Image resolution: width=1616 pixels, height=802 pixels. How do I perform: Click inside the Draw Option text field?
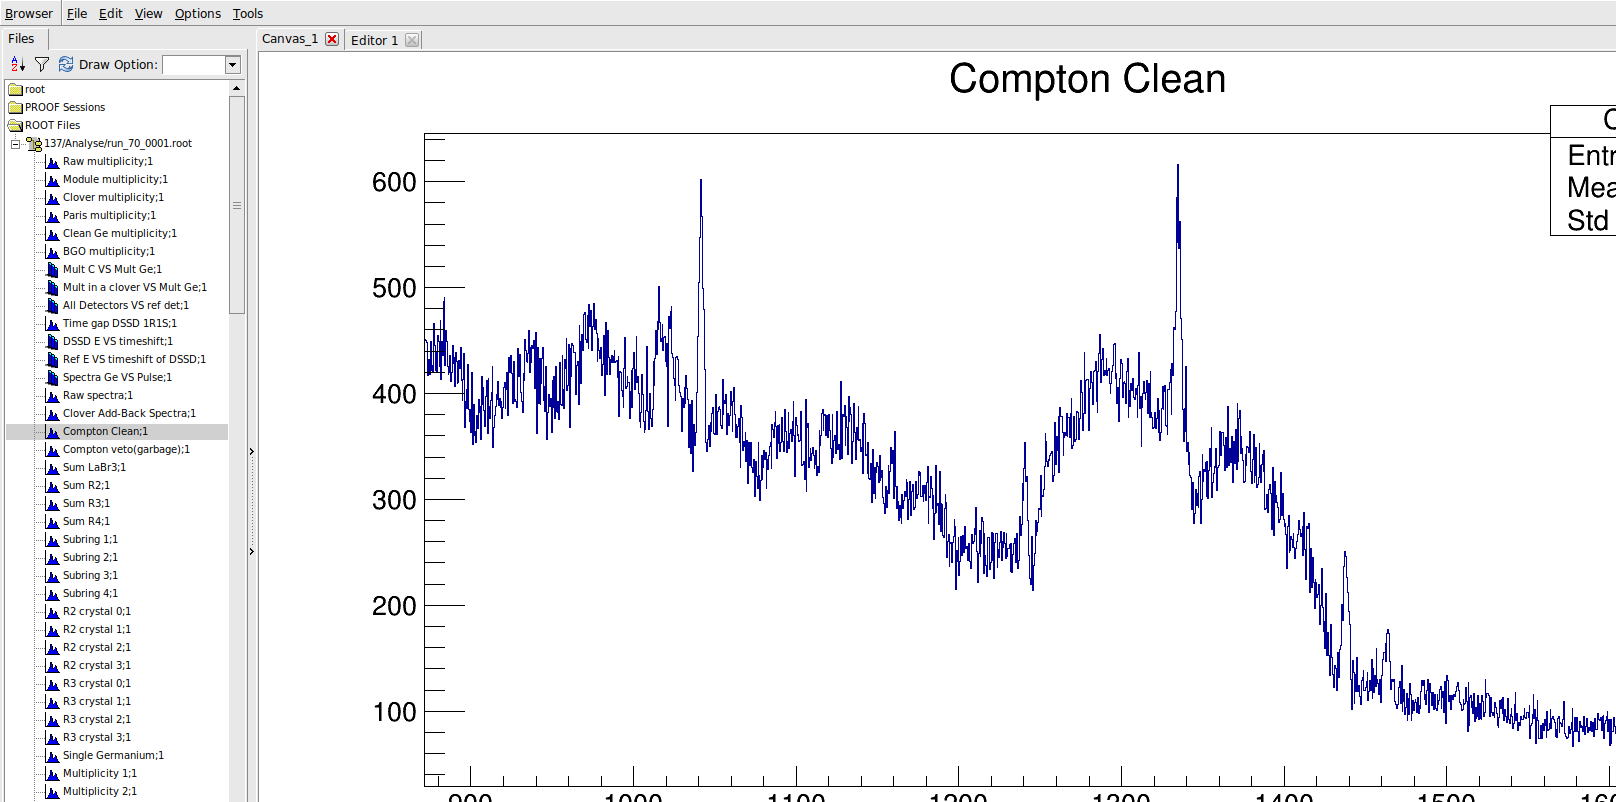[x=193, y=65]
